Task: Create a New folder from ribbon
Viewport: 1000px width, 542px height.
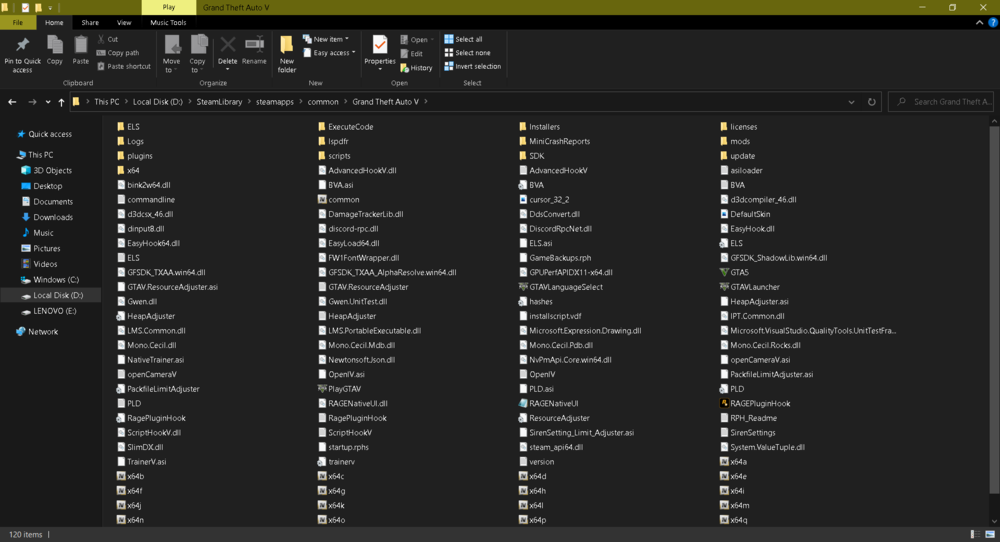Action: click(x=287, y=54)
